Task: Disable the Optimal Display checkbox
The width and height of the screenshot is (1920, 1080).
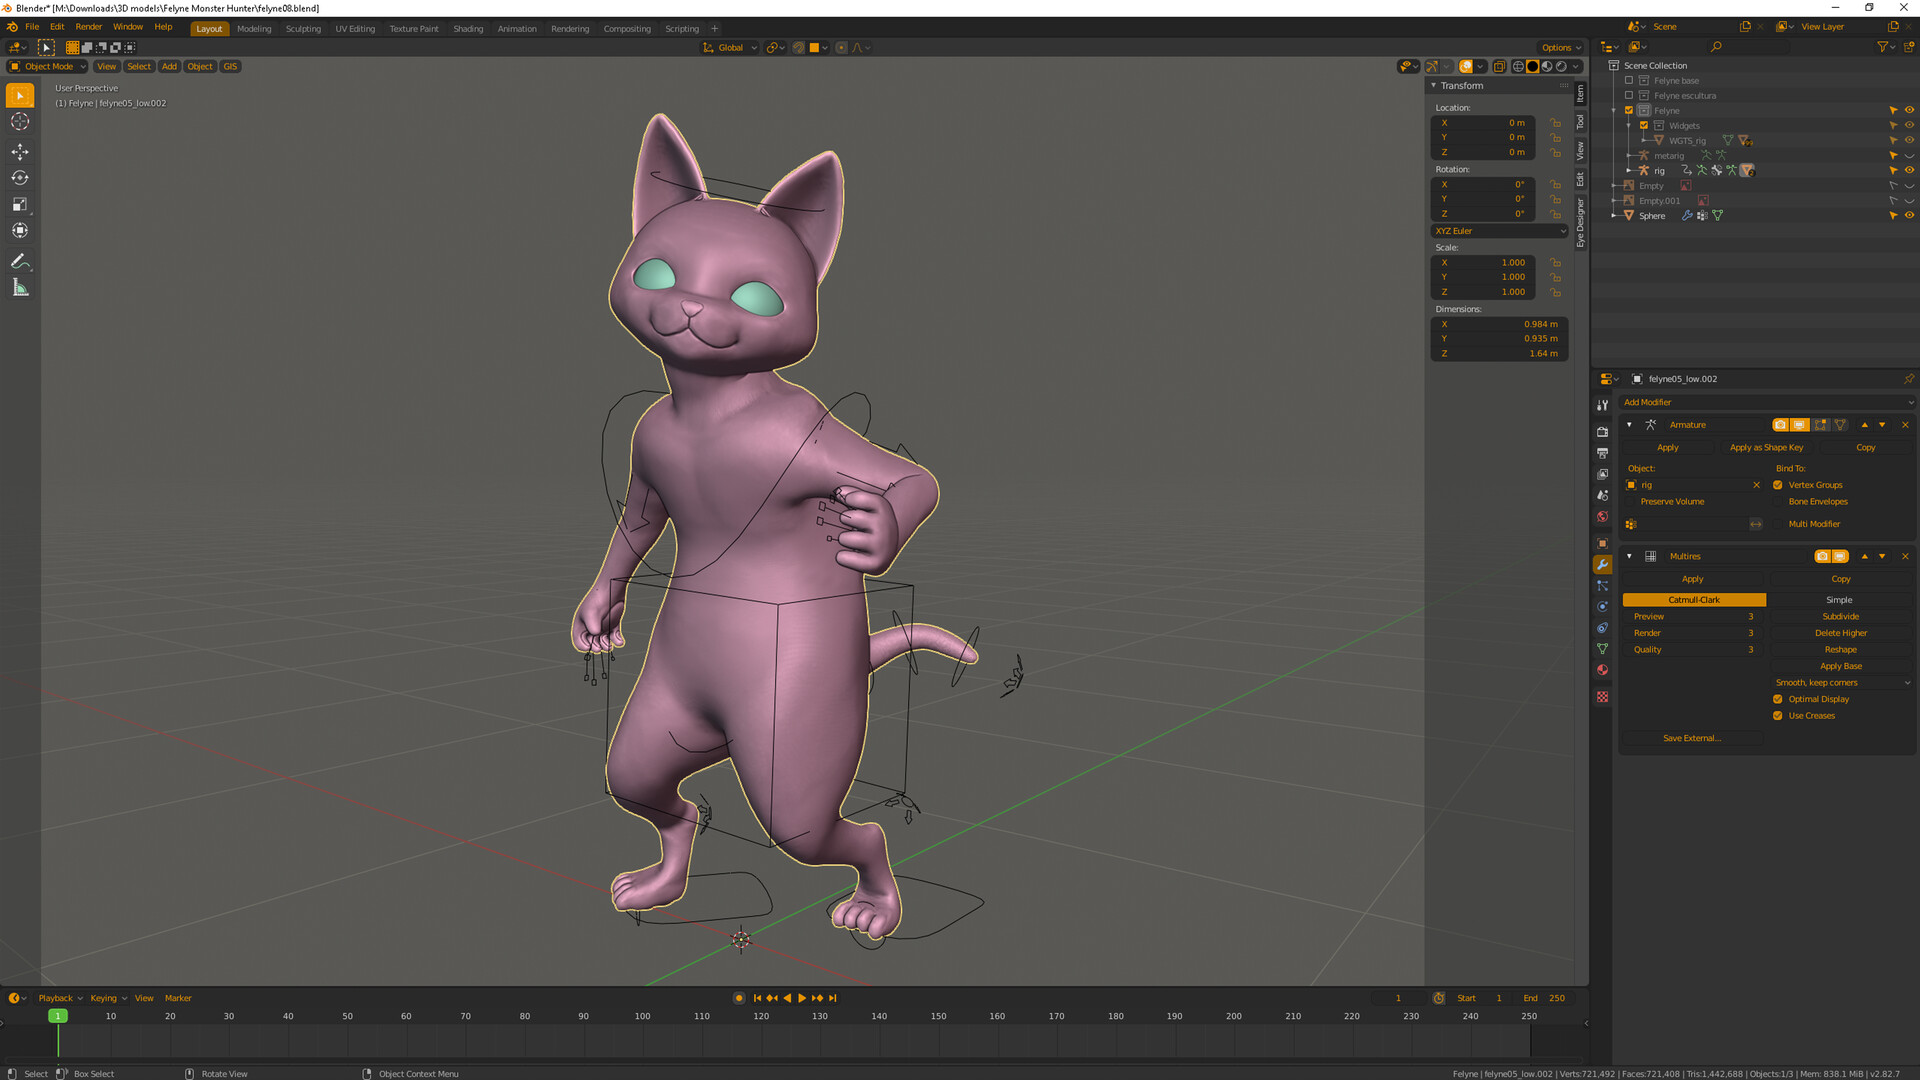Action: pos(1778,699)
